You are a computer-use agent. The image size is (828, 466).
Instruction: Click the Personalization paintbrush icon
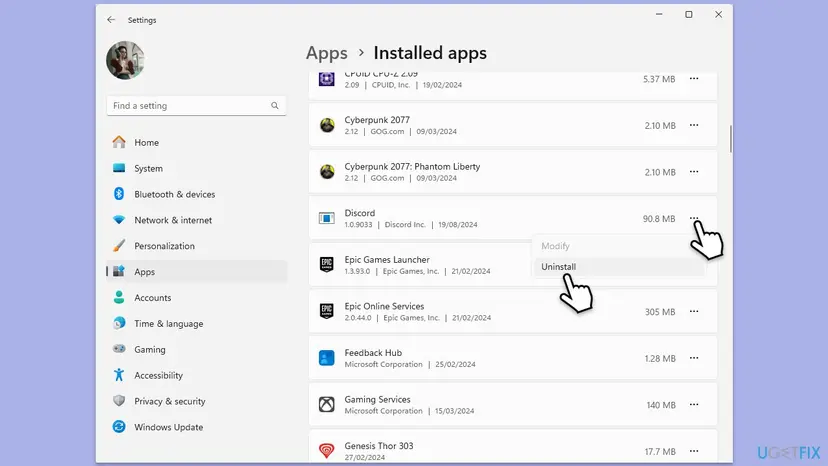point(119,246)
